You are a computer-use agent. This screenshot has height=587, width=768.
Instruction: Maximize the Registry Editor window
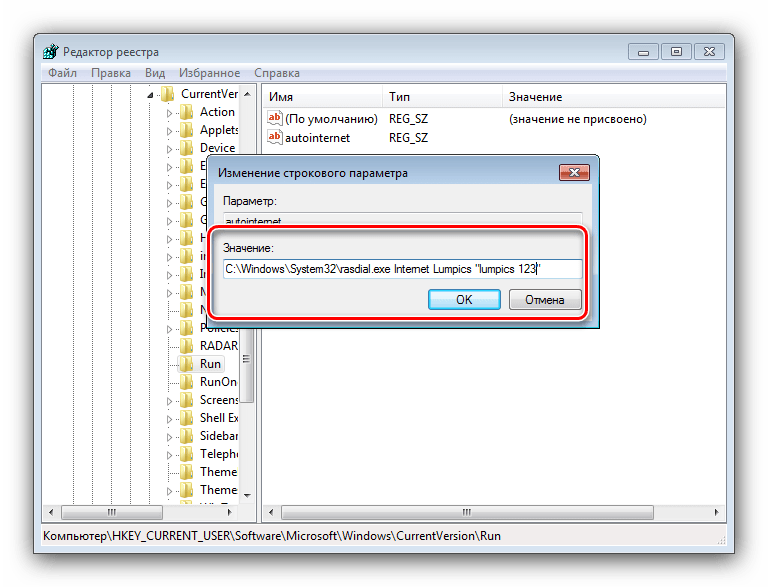click(676, 51)
